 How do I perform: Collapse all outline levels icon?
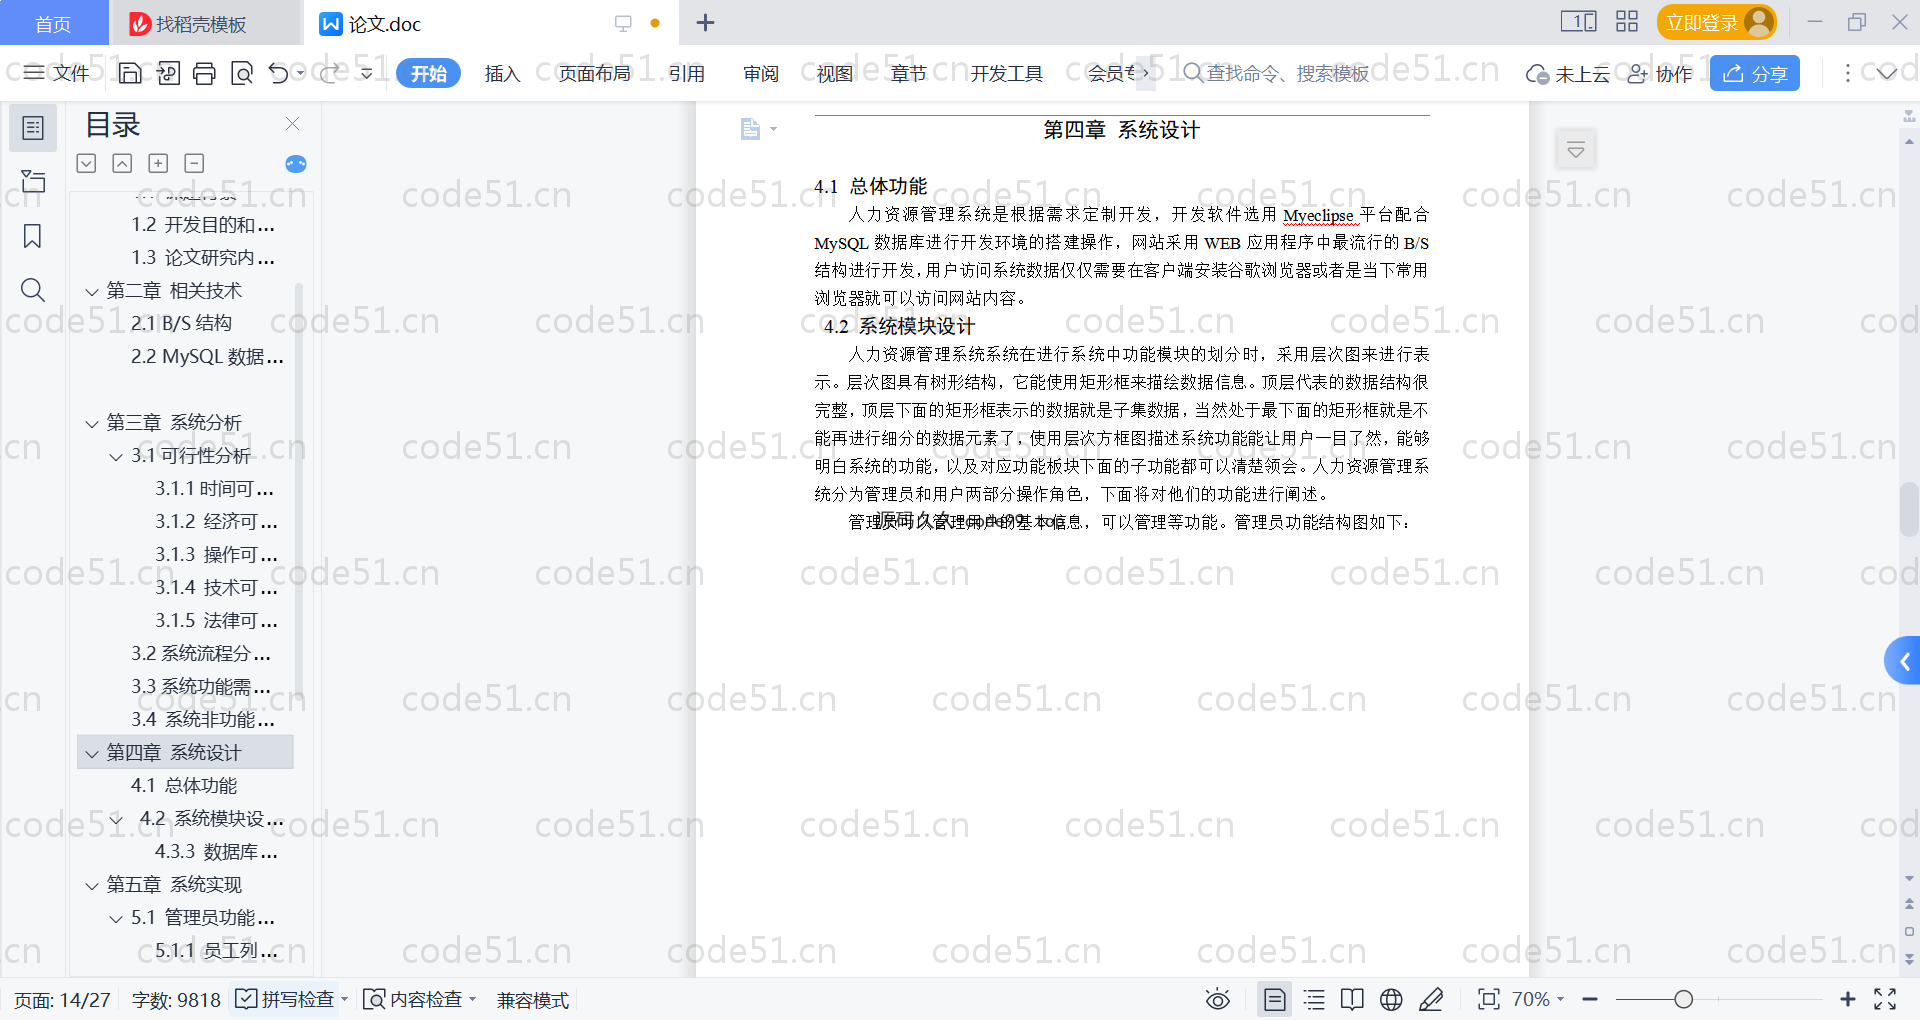pos(87,163)
